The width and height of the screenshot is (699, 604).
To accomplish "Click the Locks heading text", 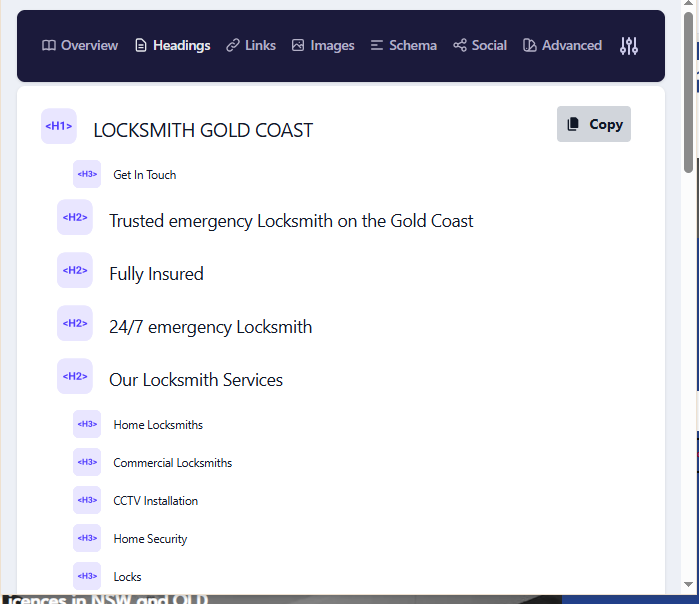I will click(127, 577).
